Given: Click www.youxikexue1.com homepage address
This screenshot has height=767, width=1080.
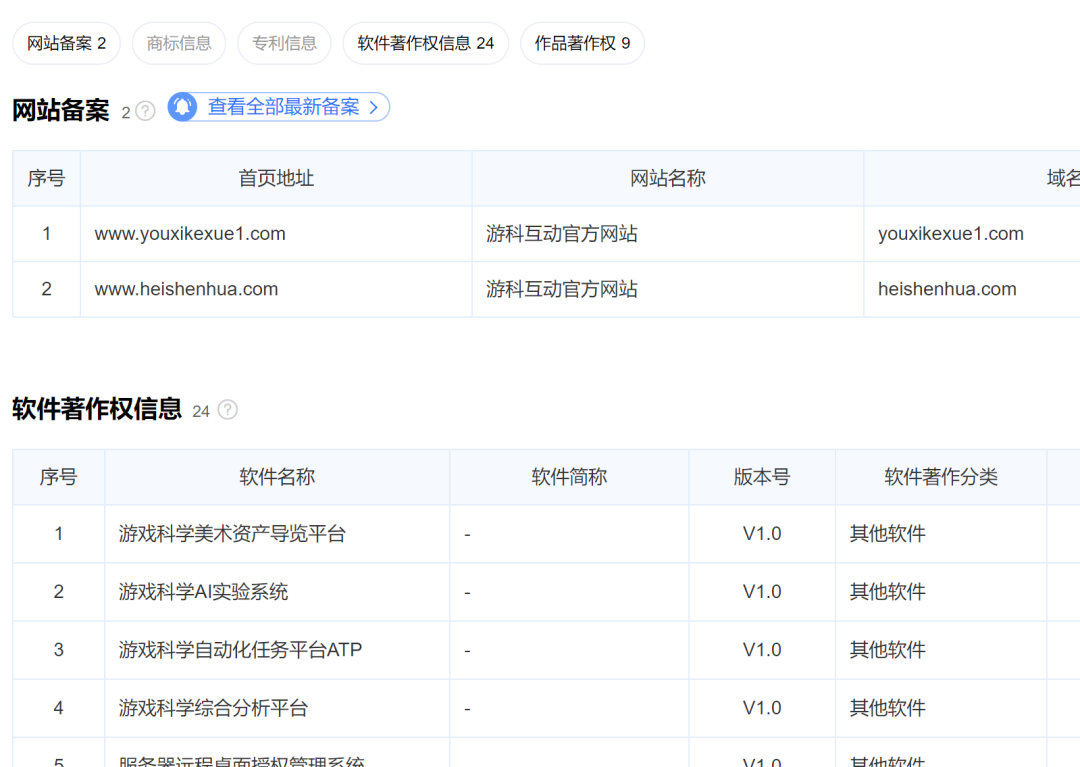Looking at the screenshot, I should 190,234.
